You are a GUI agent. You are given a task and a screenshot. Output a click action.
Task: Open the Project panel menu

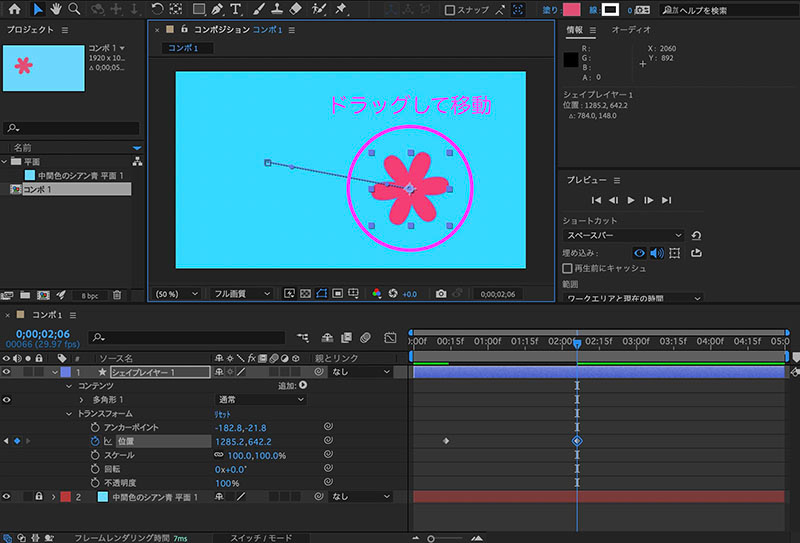(x=65, y=30)
